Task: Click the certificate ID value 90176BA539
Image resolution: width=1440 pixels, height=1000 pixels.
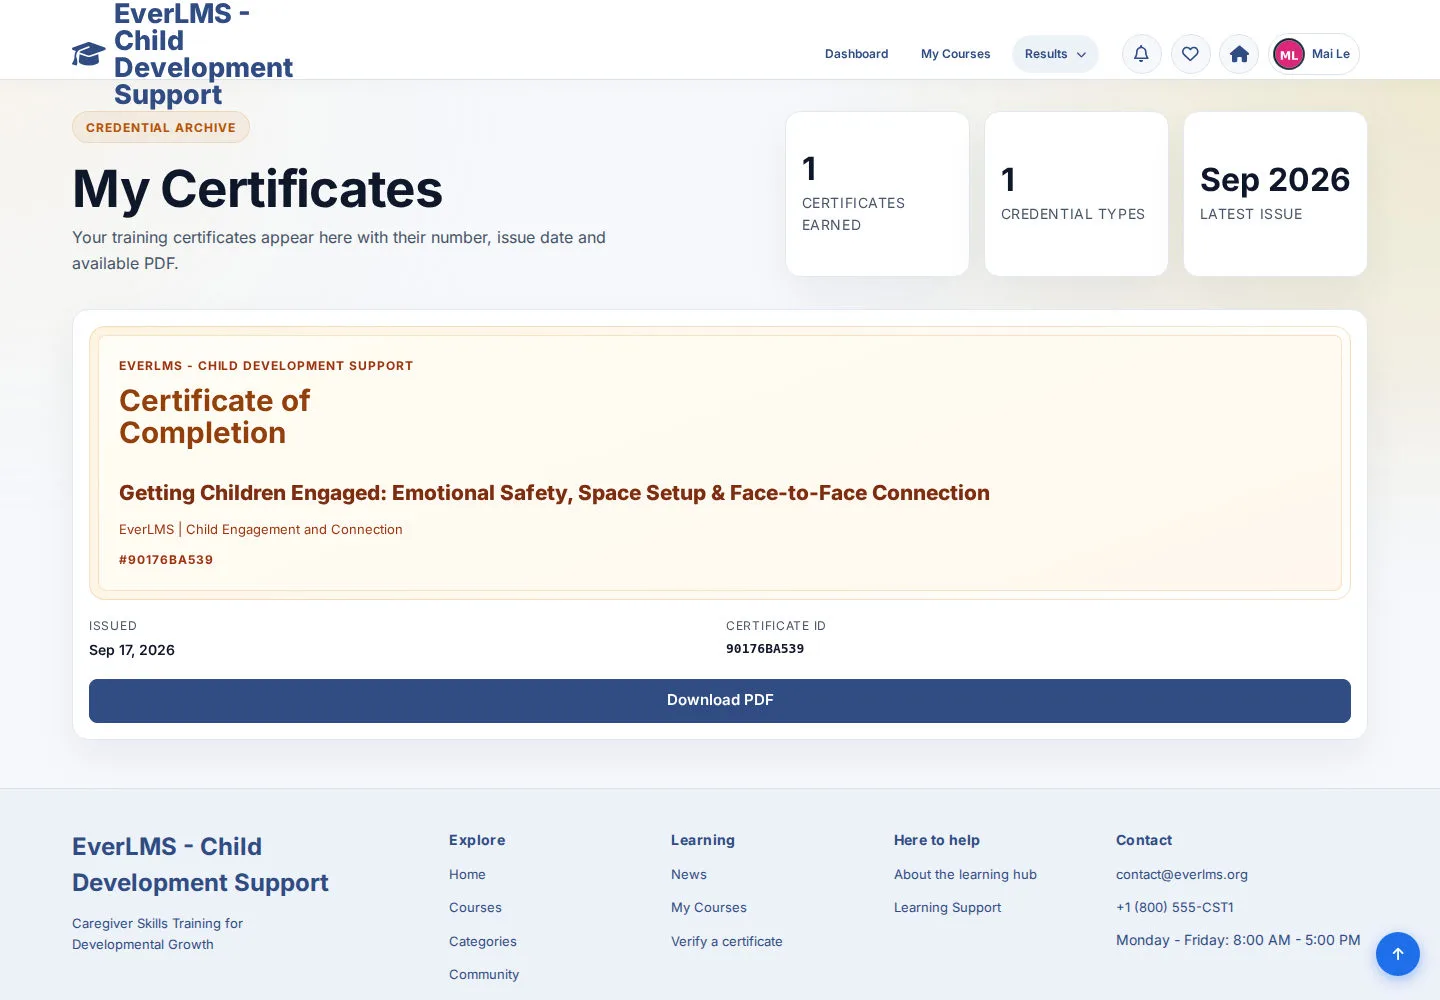Action: 765,649
